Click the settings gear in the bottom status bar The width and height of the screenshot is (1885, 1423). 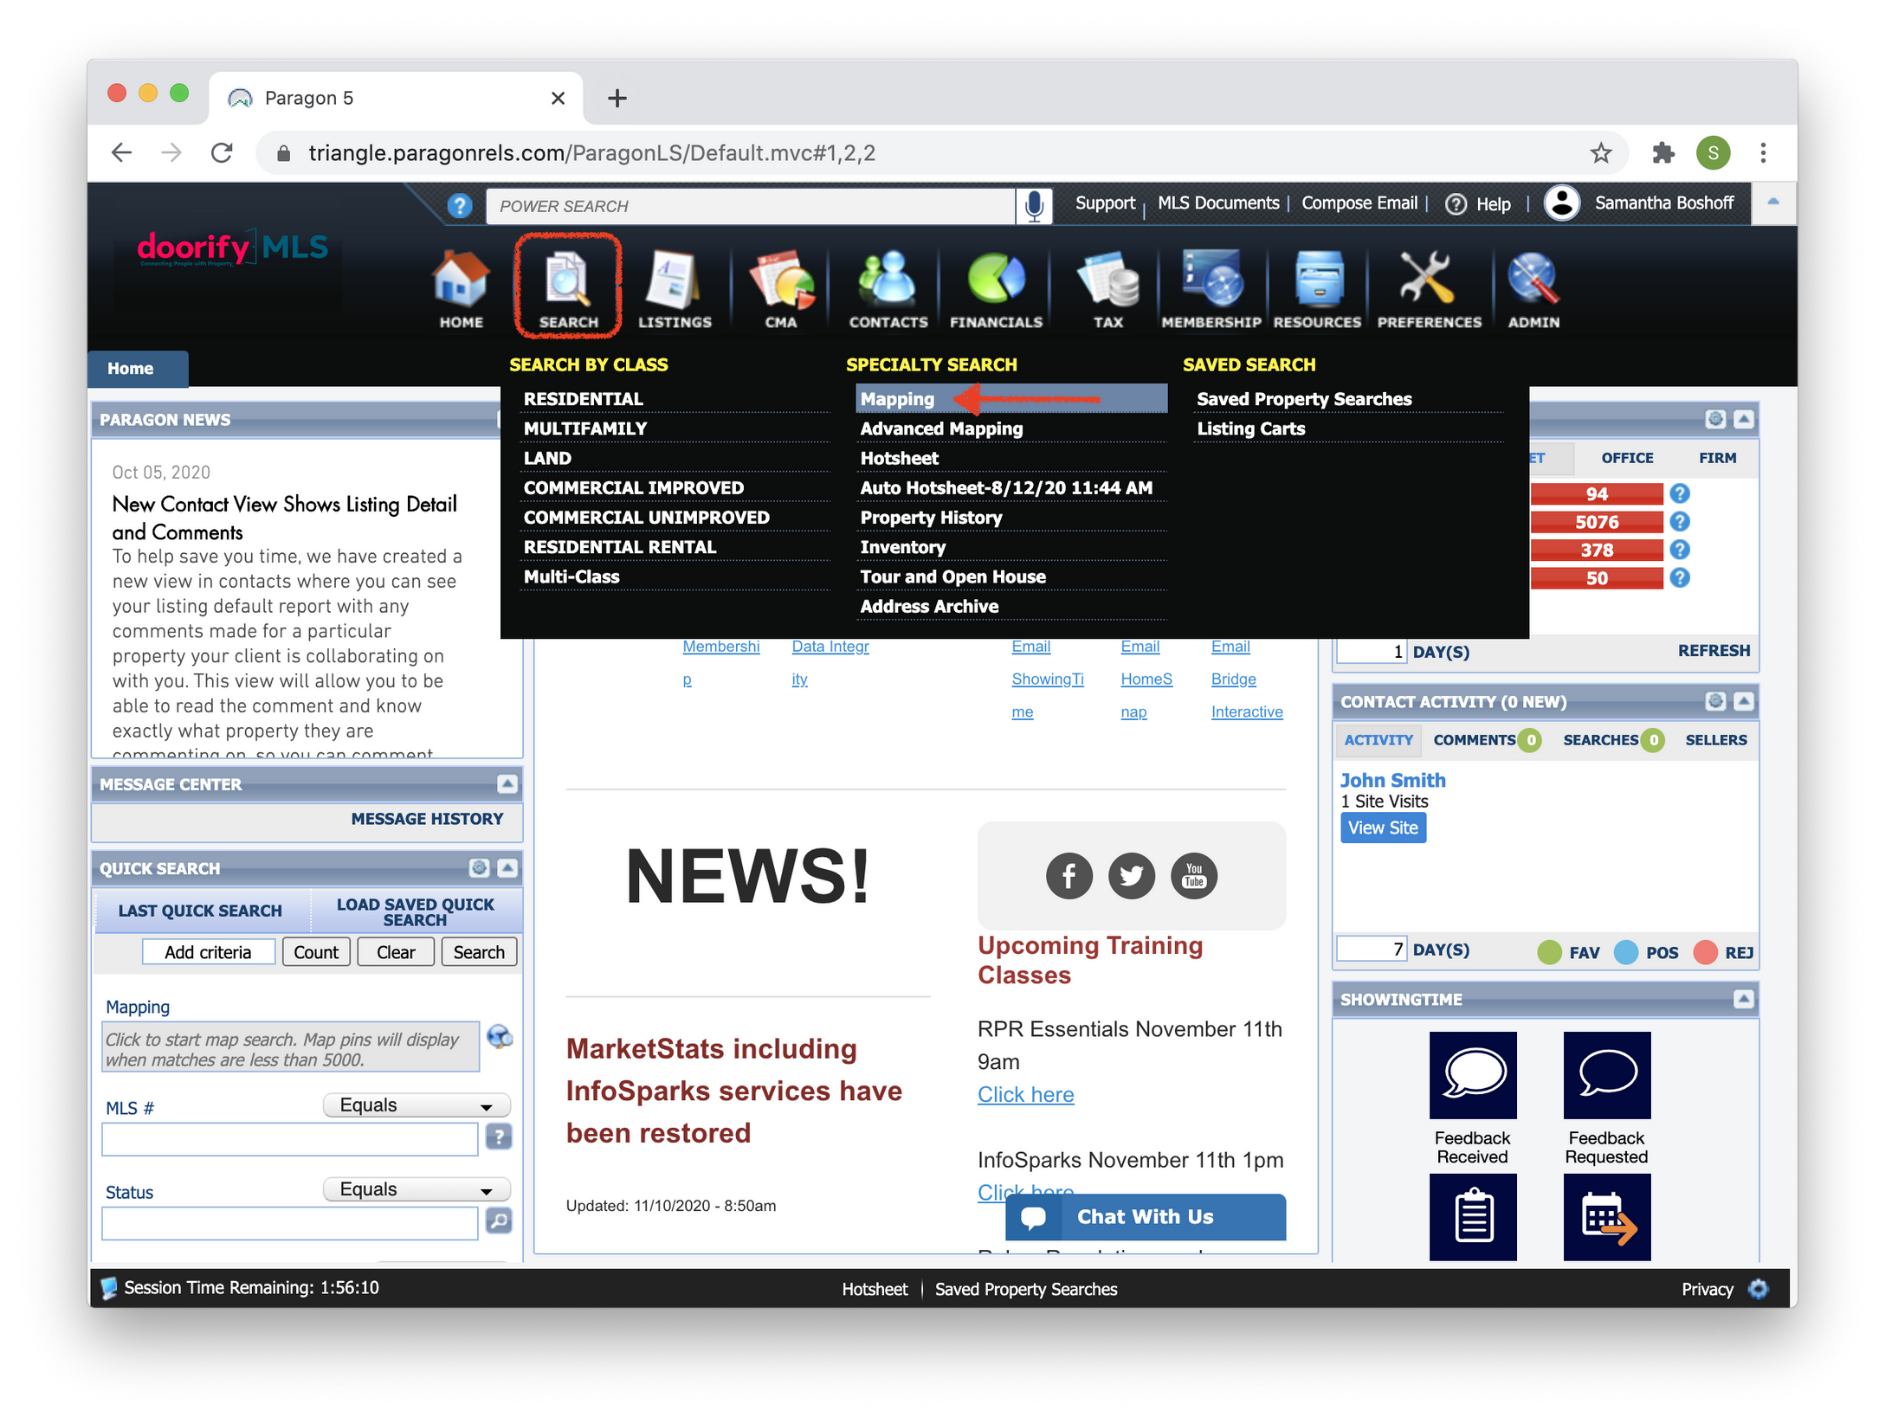pyautogui.click(x=1758, y=1289)
